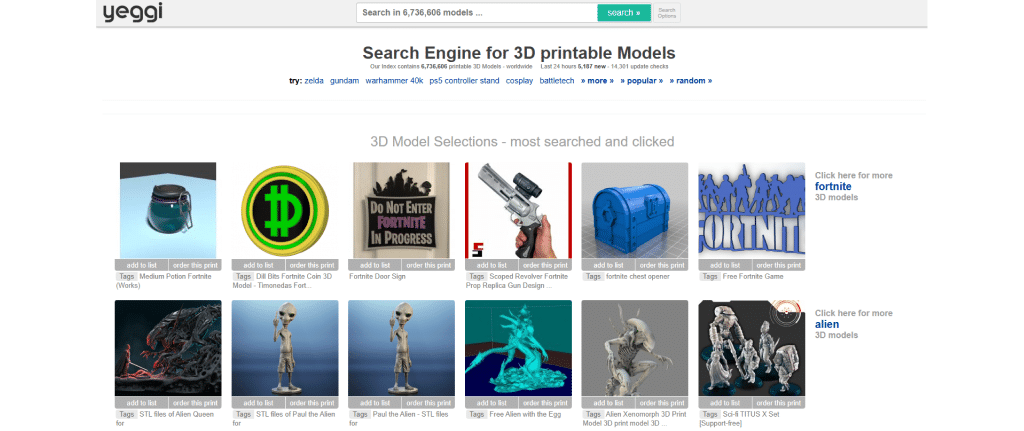Viewport: 1024px width, 431px height.
Task: Click Tags label of Sci-fi TITUS X Set
Action: (x=710, y=415)
